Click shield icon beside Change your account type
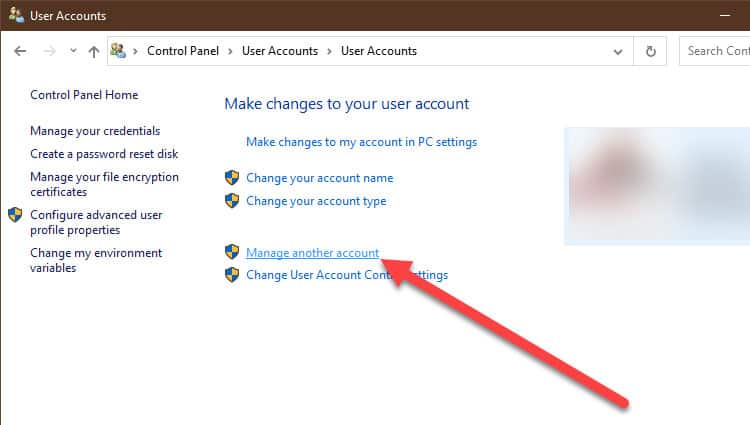Viewport: 750px width, 425px height. click(x=232, y=200)
